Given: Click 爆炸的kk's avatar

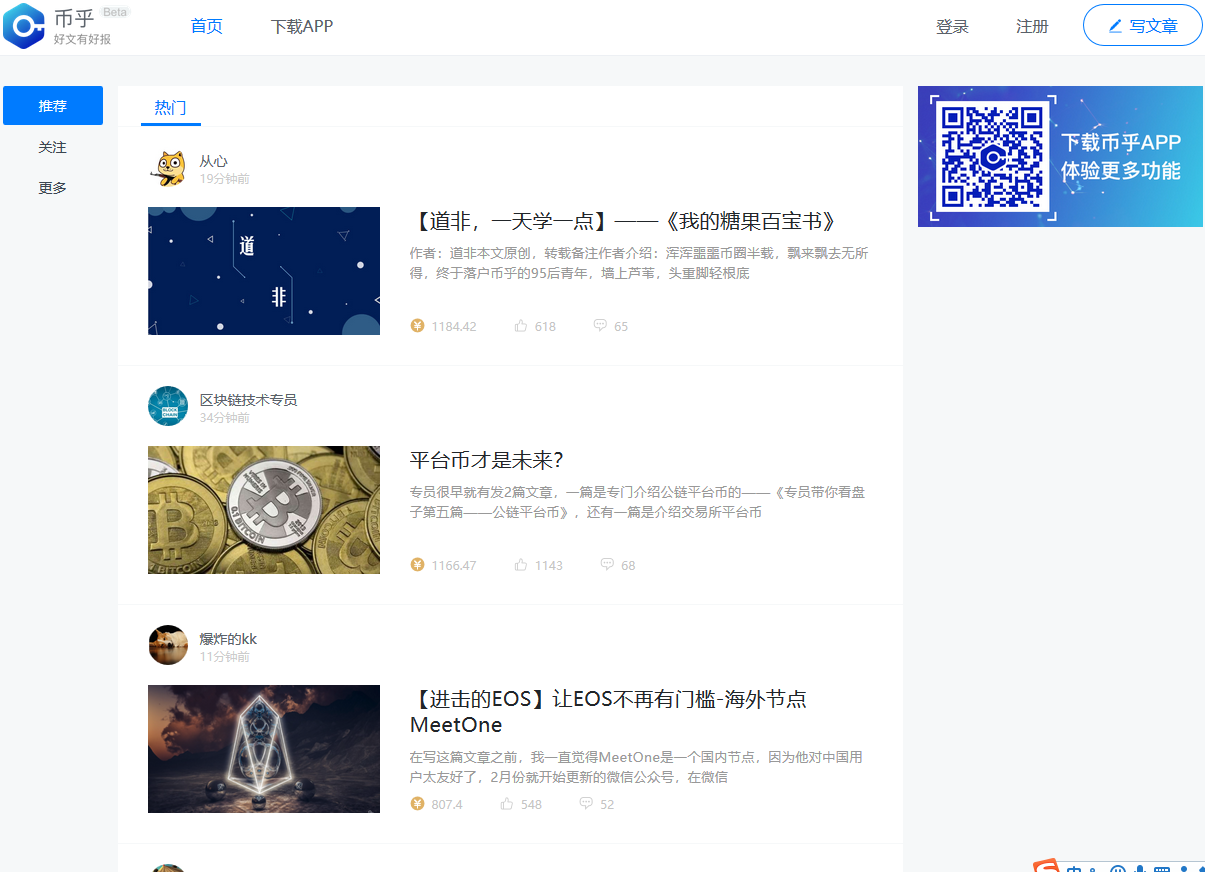Looking at the screenshot, I should tap(168, 645).
